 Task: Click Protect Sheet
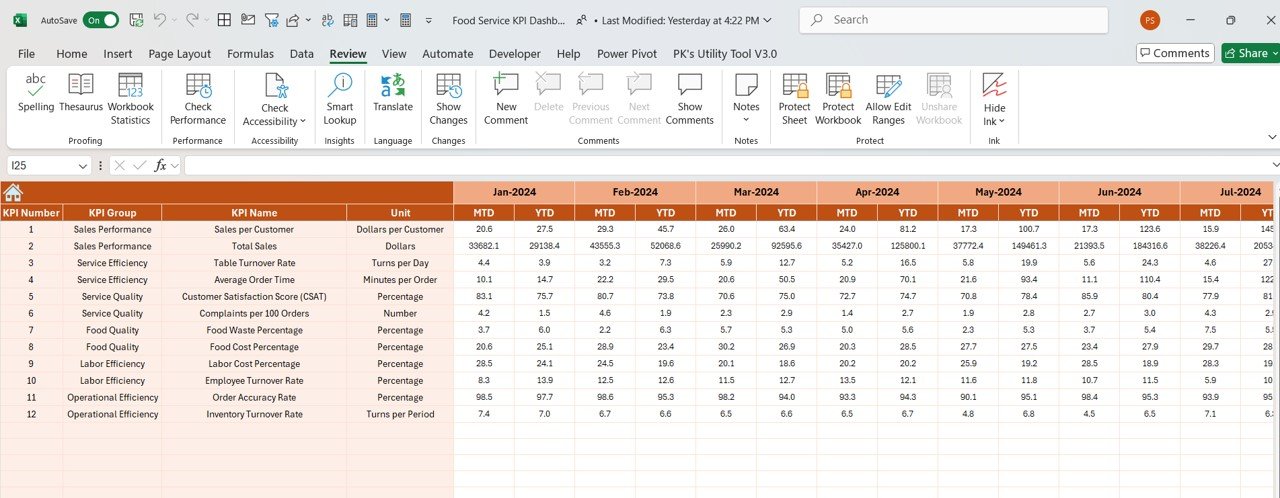pyautogui.click(x=795, y=99)
